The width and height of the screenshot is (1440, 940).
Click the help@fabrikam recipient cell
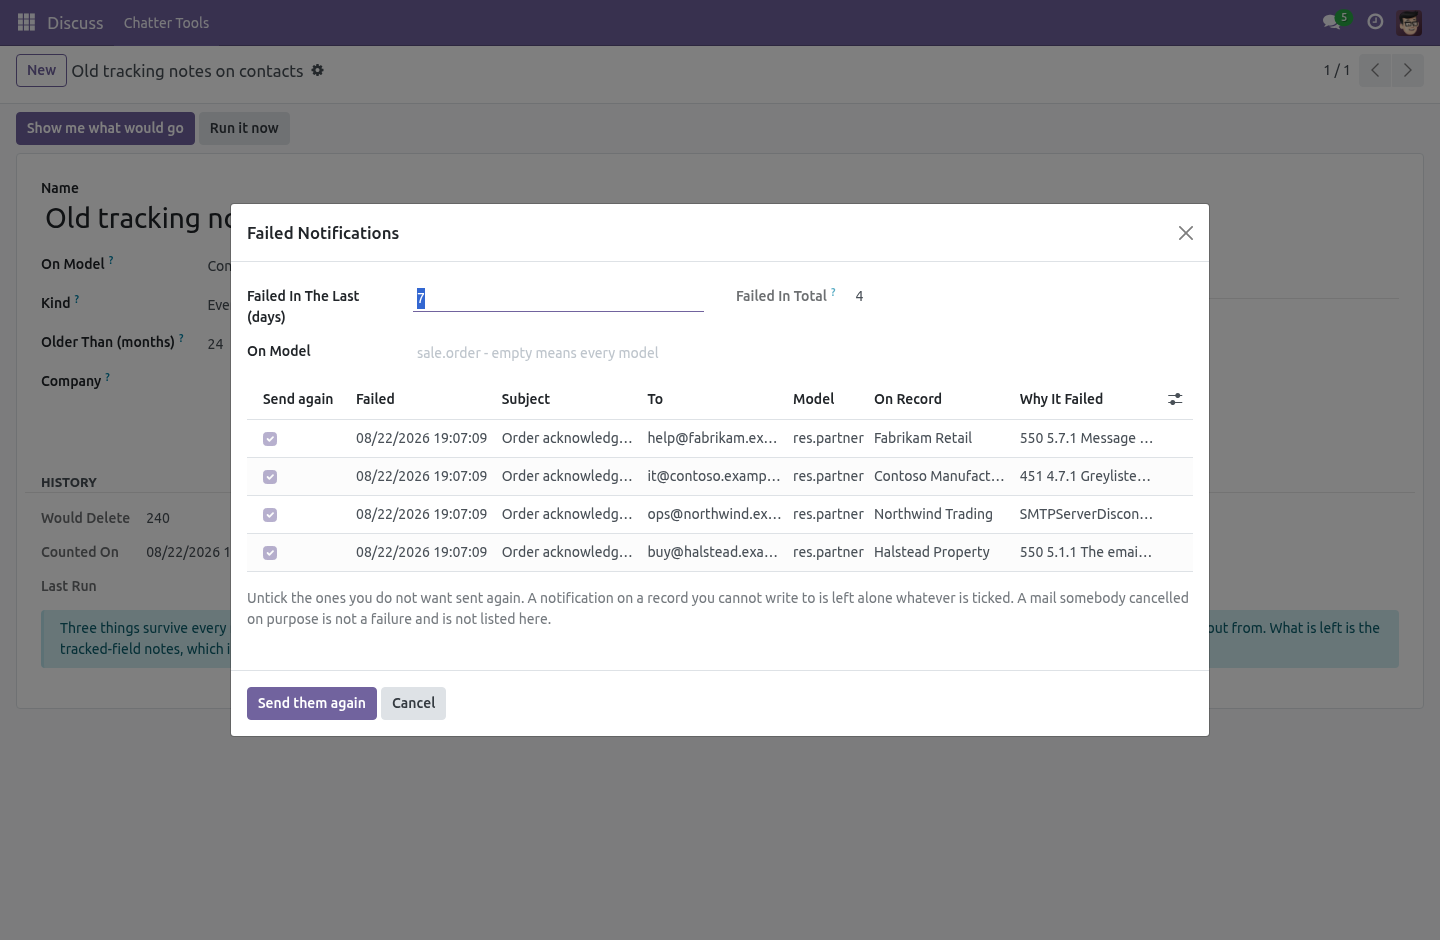pyautogui.click(x=712, y=438)
